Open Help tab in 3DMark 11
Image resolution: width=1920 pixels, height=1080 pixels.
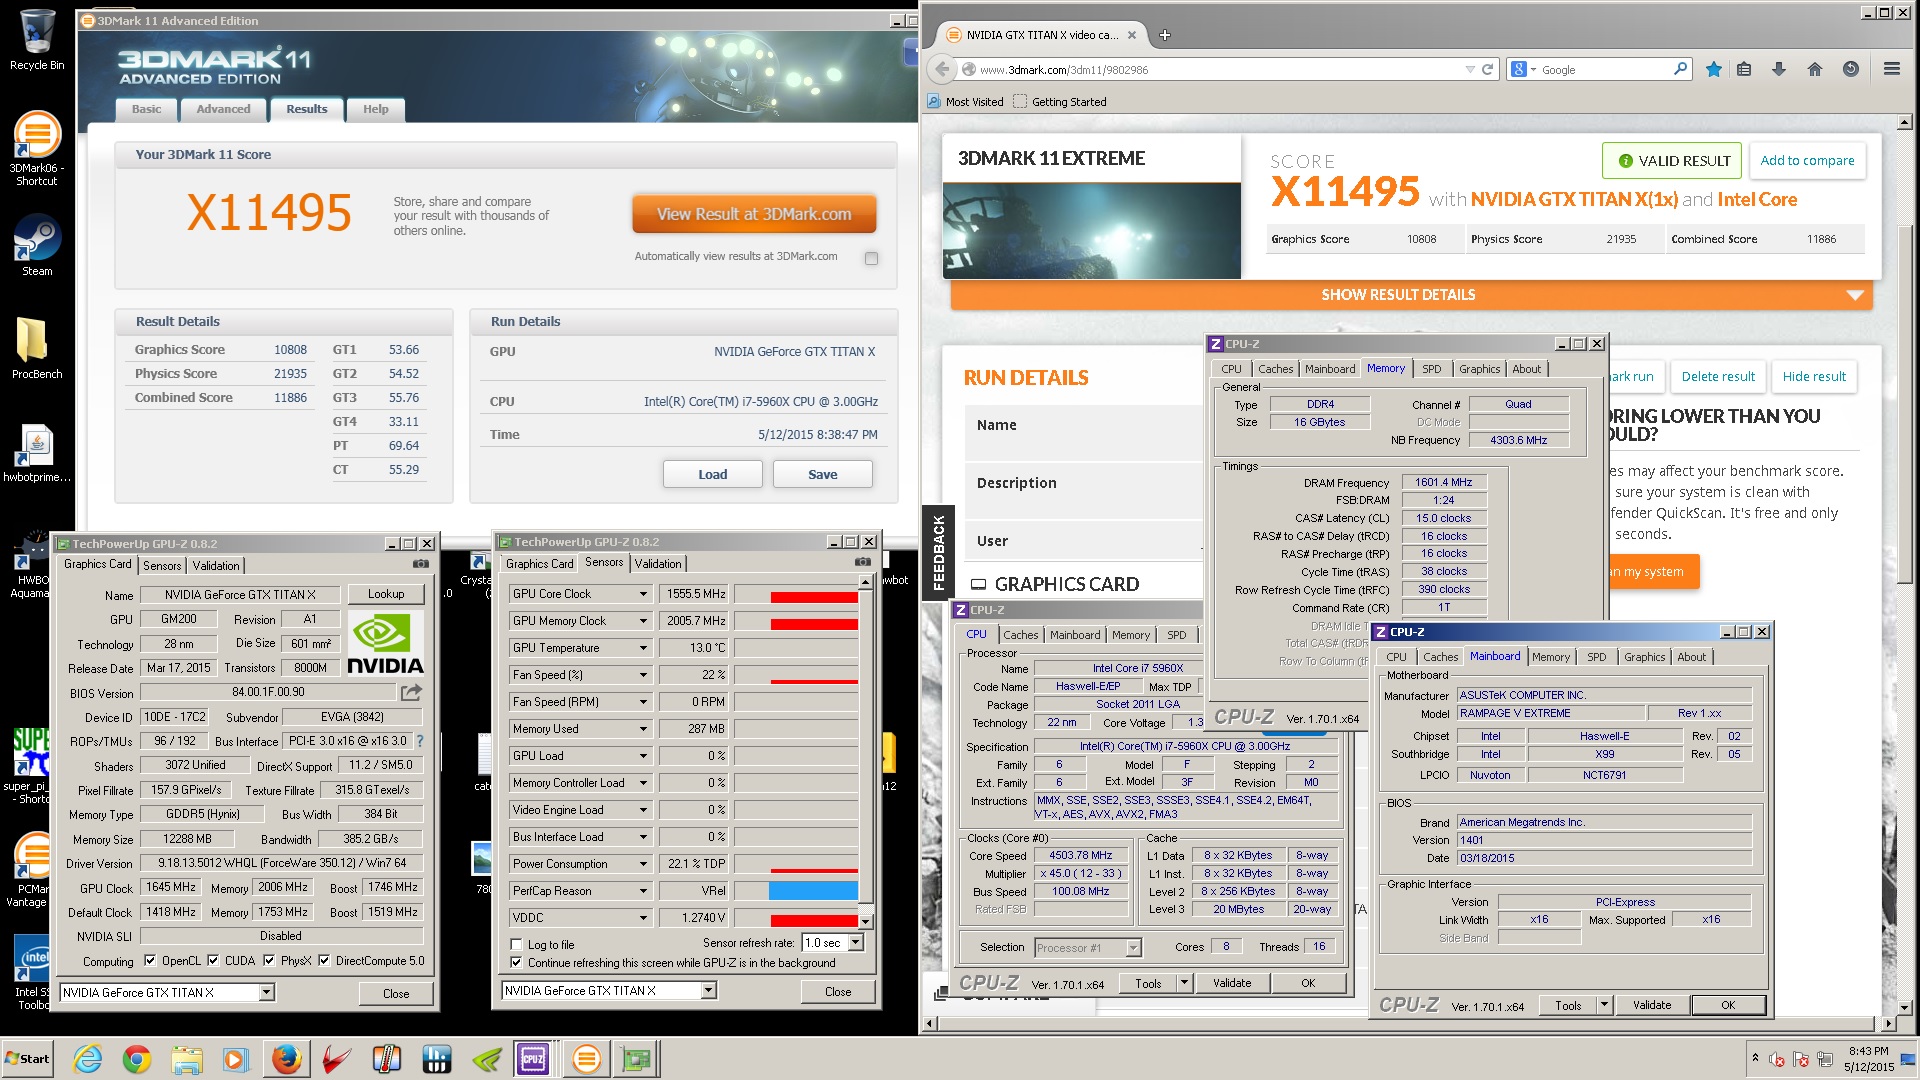pos(376,109)
